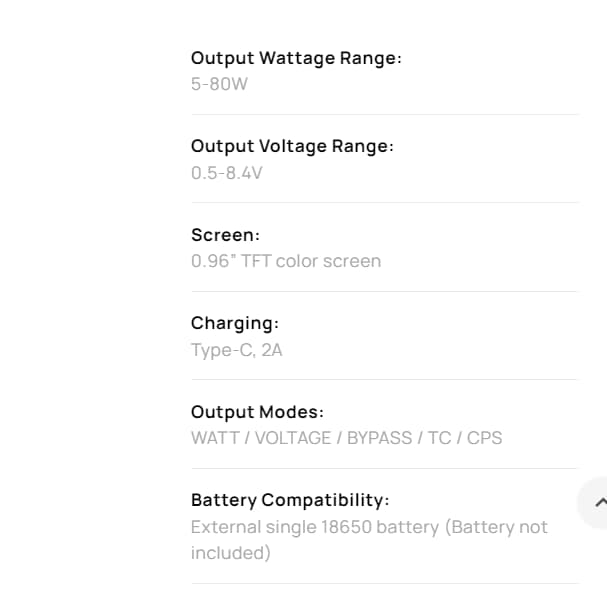Click the Type-C text in Charging

click(x=222, y=350)
